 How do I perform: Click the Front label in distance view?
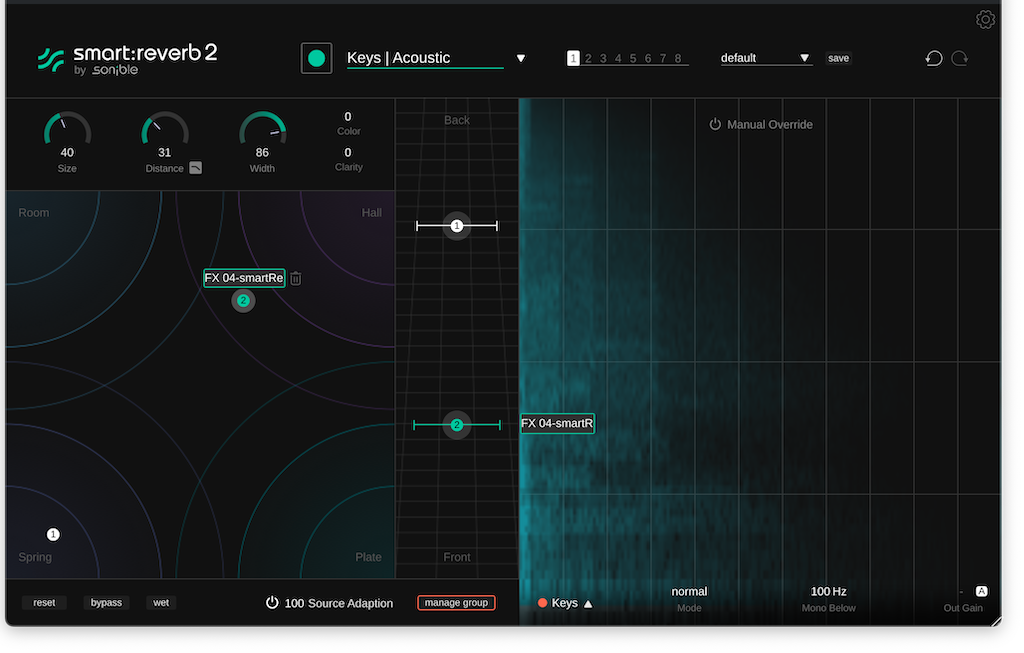(x=456, y=557)
